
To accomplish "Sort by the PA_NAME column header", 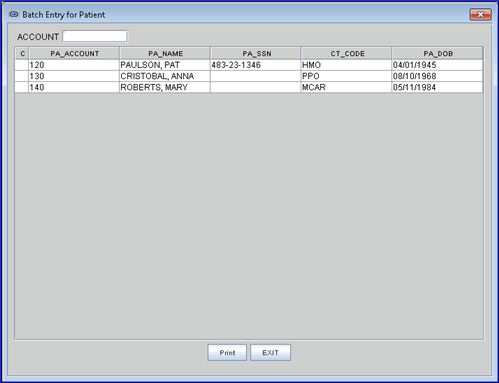I will pyautogui.click(x=165, y=53).
